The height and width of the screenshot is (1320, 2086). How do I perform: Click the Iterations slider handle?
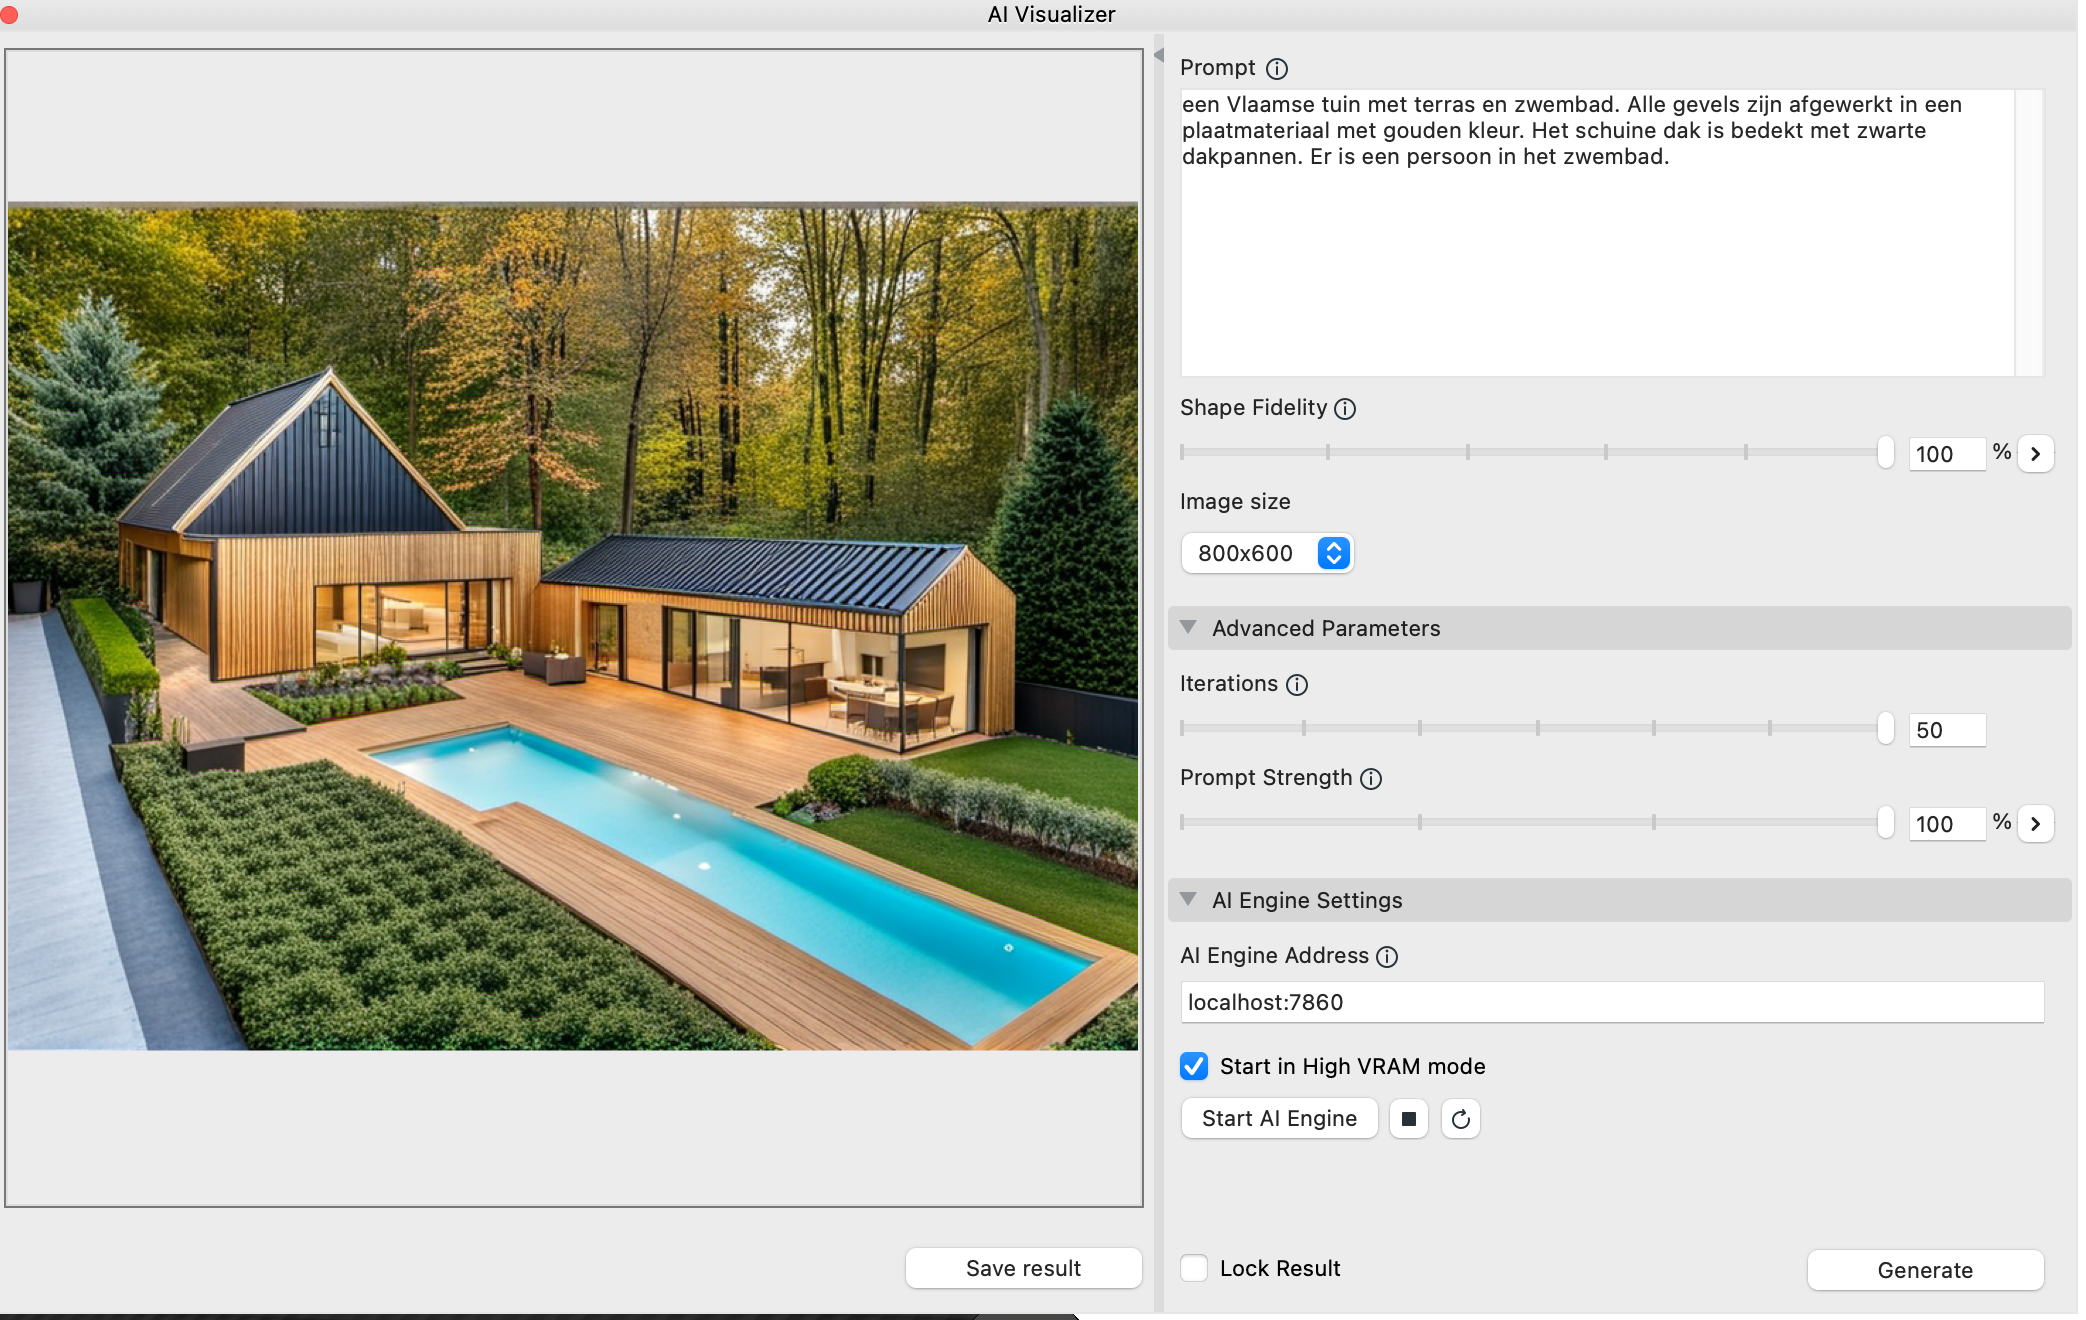1885,729
